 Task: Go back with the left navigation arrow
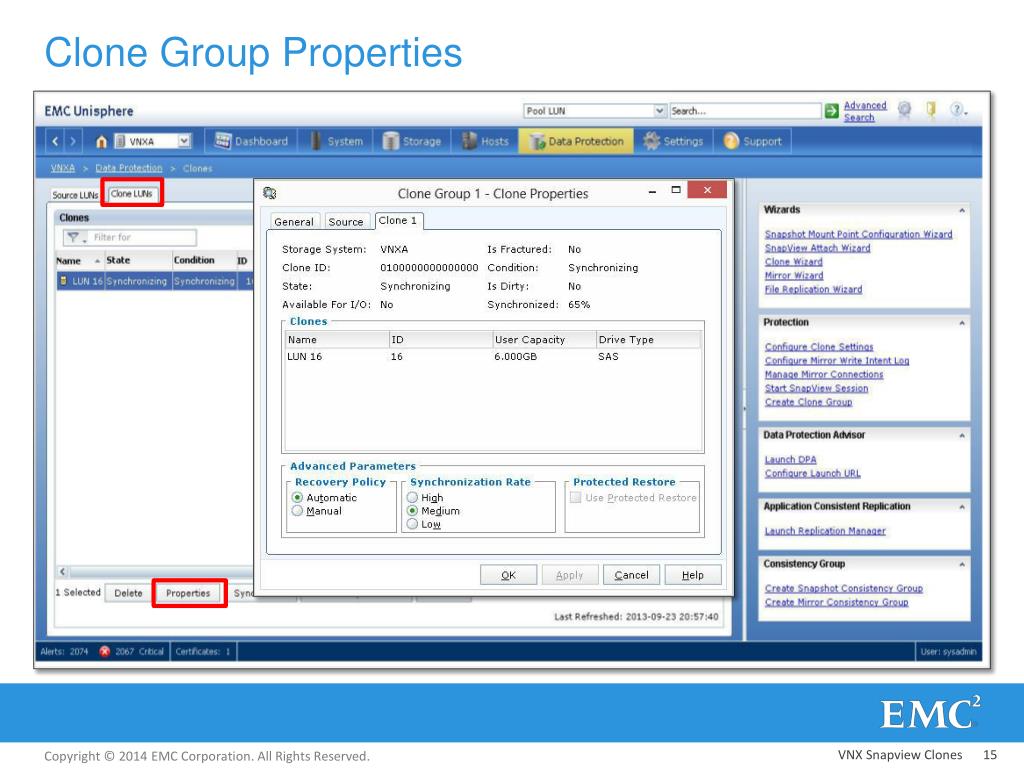[x=56, y=141]
